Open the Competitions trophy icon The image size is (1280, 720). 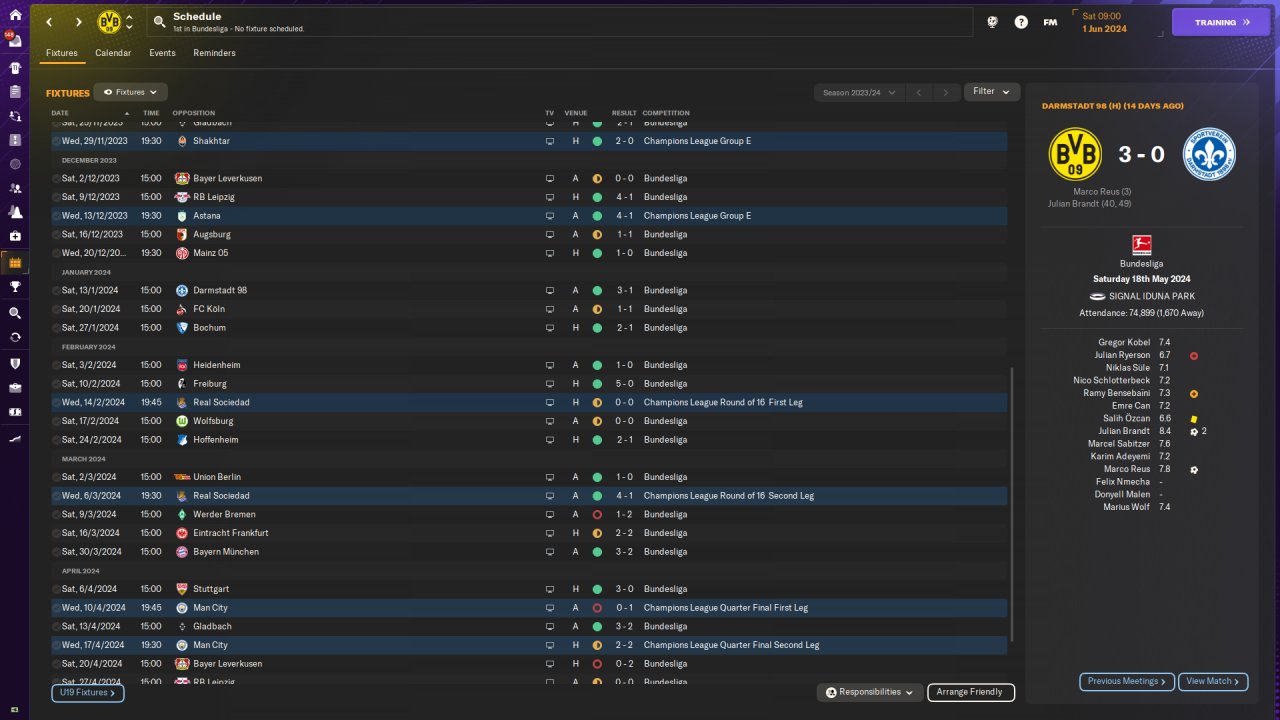tap(15, 287)
